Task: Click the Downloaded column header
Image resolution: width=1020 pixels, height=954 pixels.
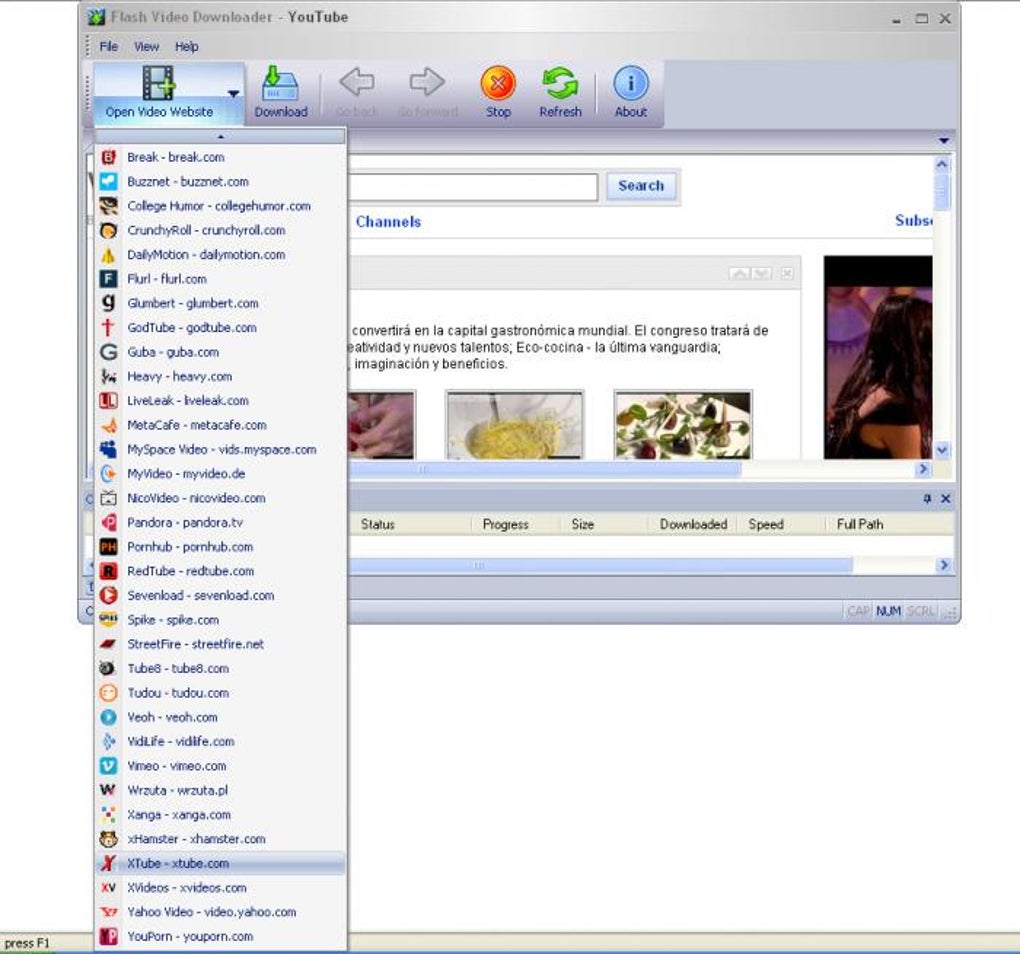Action: coord(693,524)
